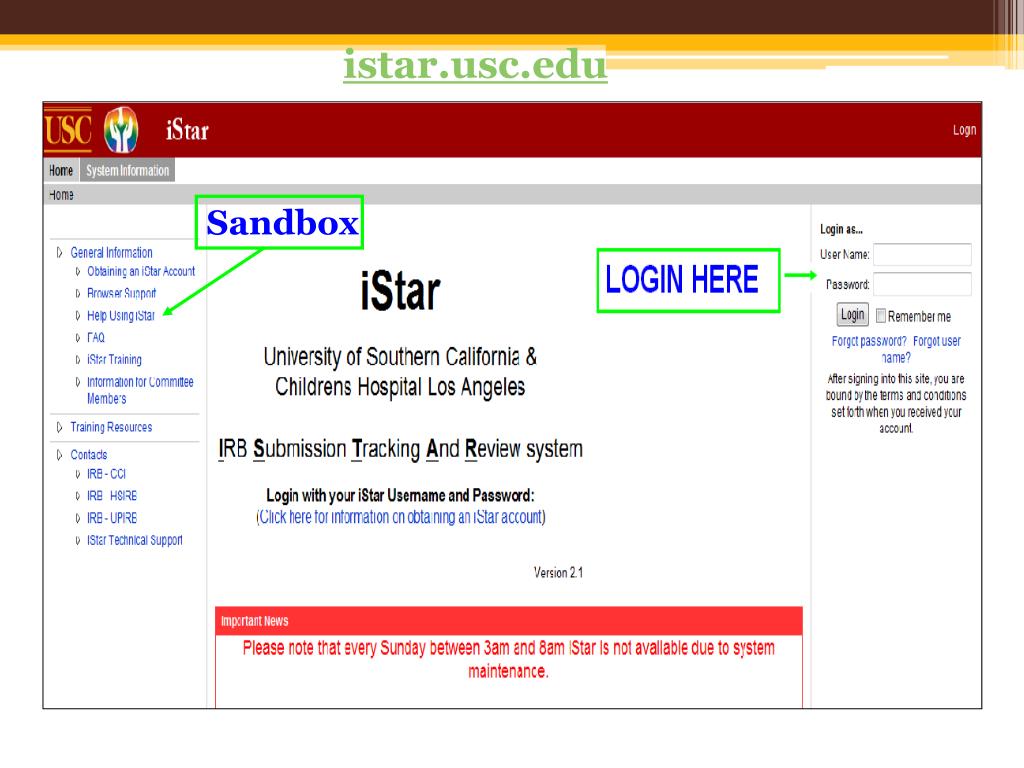The image size is (1024, 768).
Task: Expand arrow beside FAQ
Action: (78, 338)
